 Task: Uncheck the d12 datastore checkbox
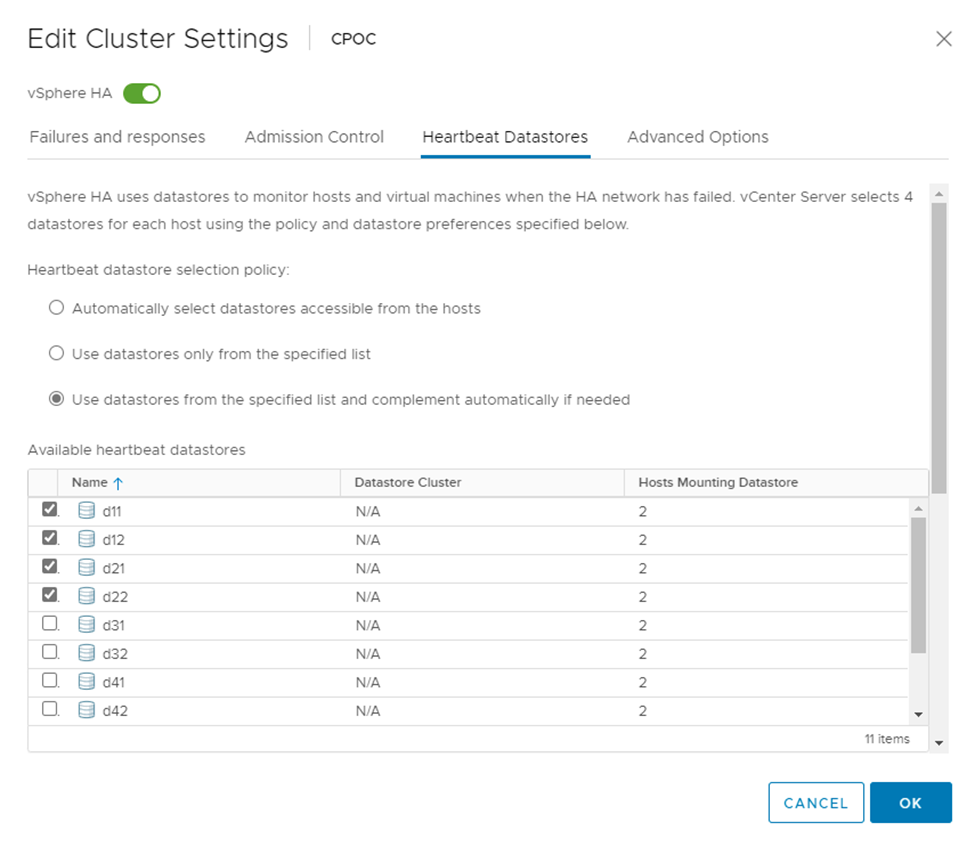coord(50,539)
